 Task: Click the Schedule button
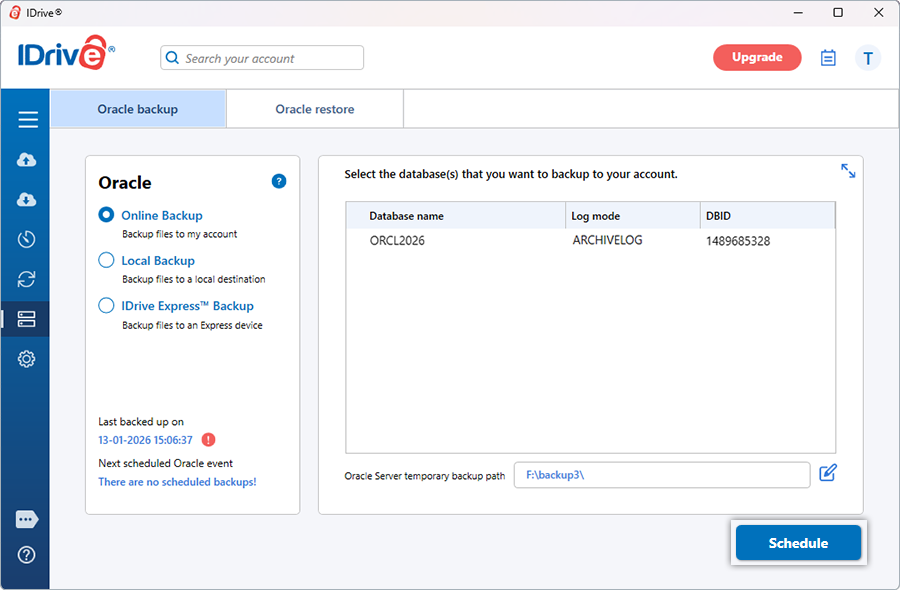point(798,543)
